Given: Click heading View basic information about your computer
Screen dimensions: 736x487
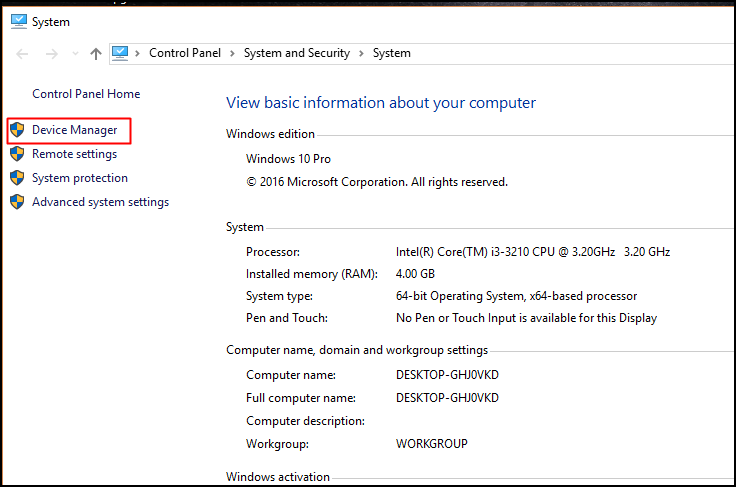Looking at the screenshot, I should (x=381, y=103).
